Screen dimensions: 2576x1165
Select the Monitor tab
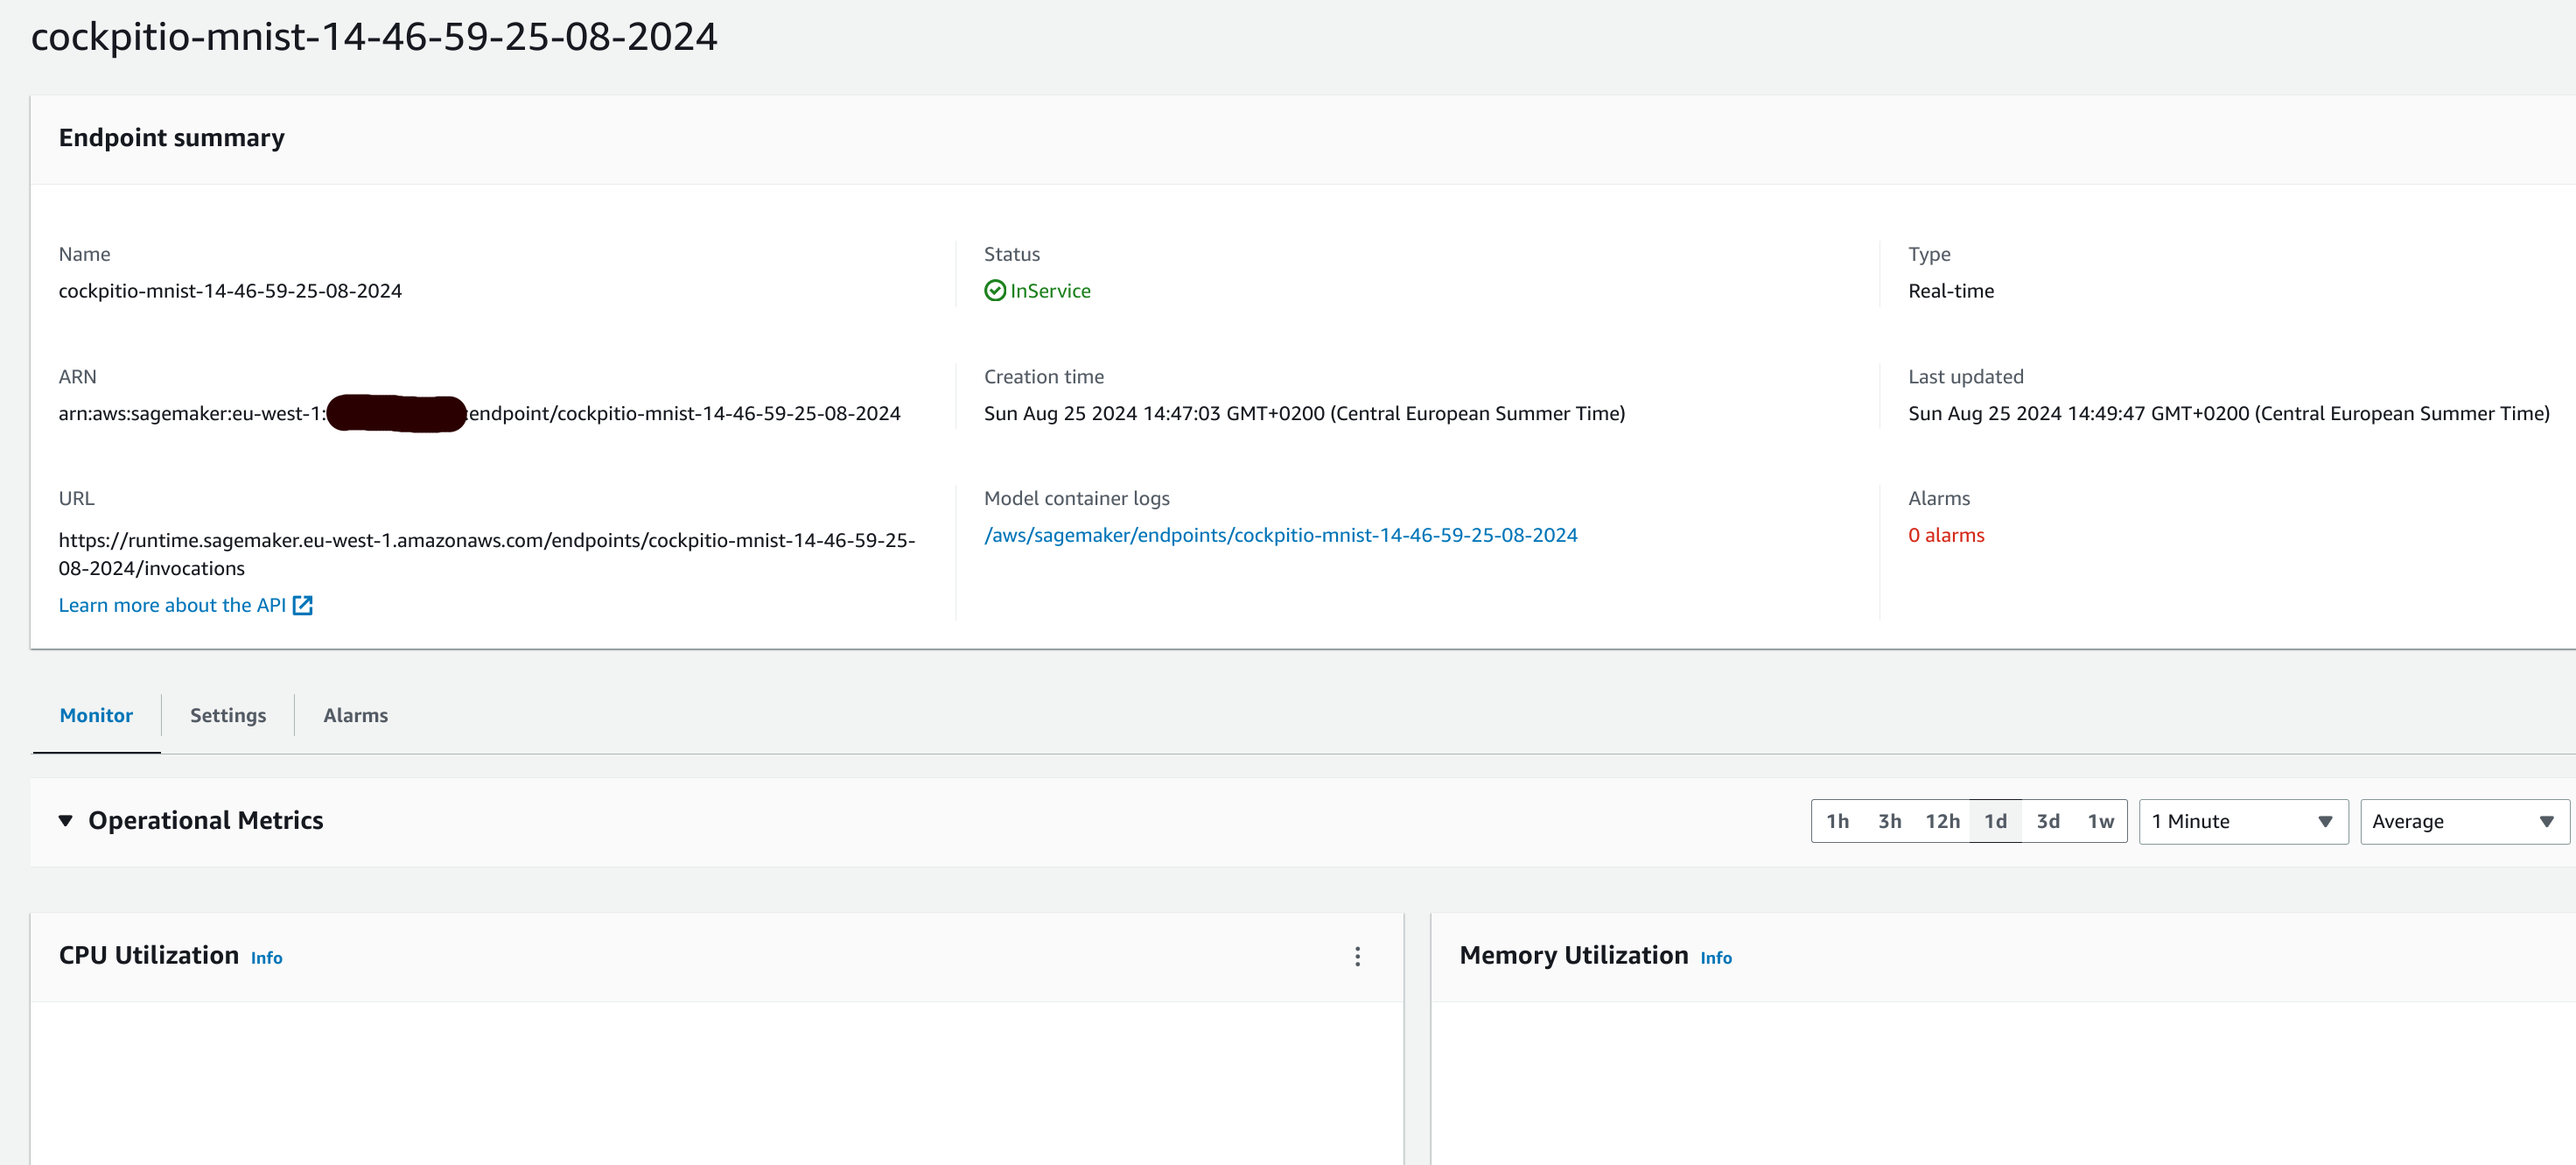pos(96,715)
